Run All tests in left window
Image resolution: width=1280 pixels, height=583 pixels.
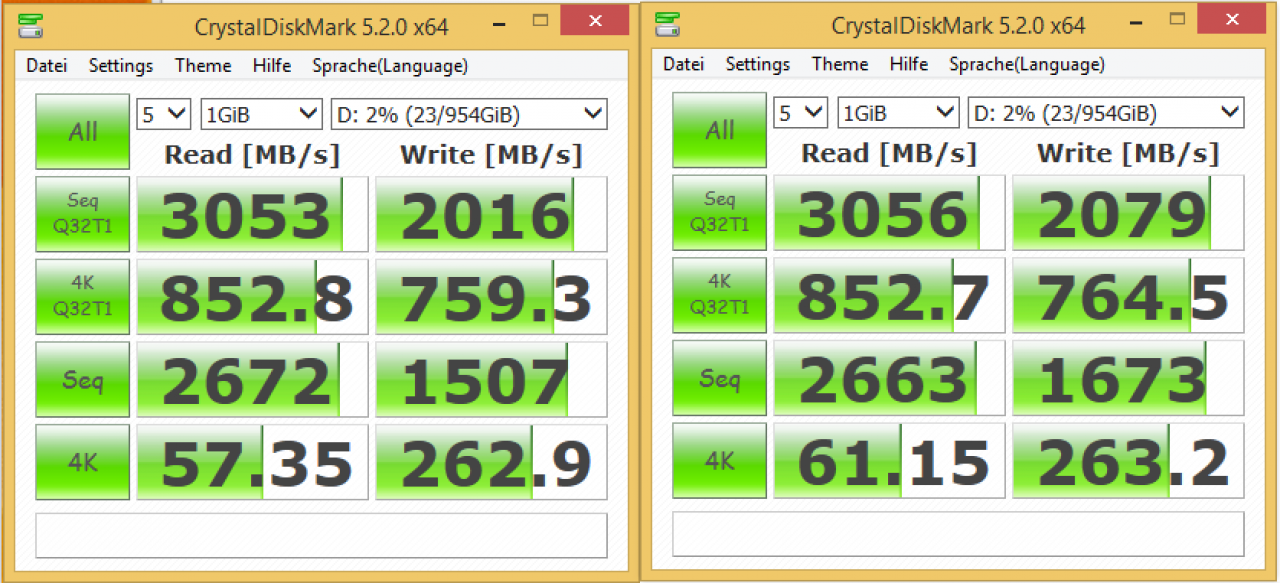[83, 132]
